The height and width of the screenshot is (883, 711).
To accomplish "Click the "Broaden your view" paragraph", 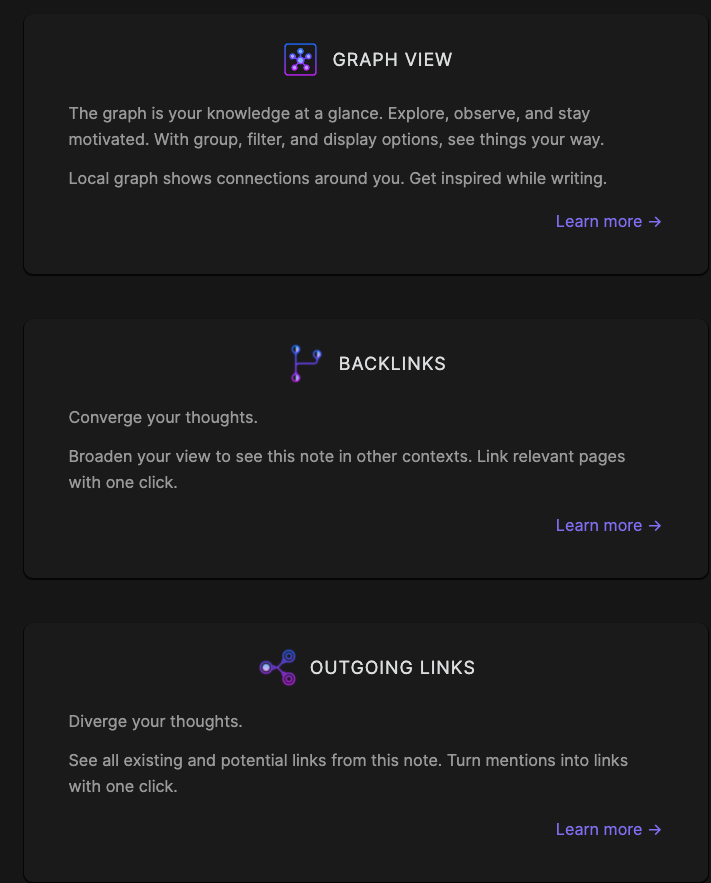I will [346, 469].
